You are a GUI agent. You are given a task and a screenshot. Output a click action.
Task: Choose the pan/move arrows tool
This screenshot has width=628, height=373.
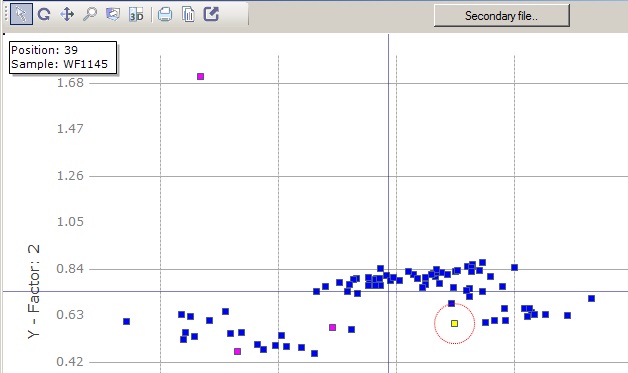67,14
